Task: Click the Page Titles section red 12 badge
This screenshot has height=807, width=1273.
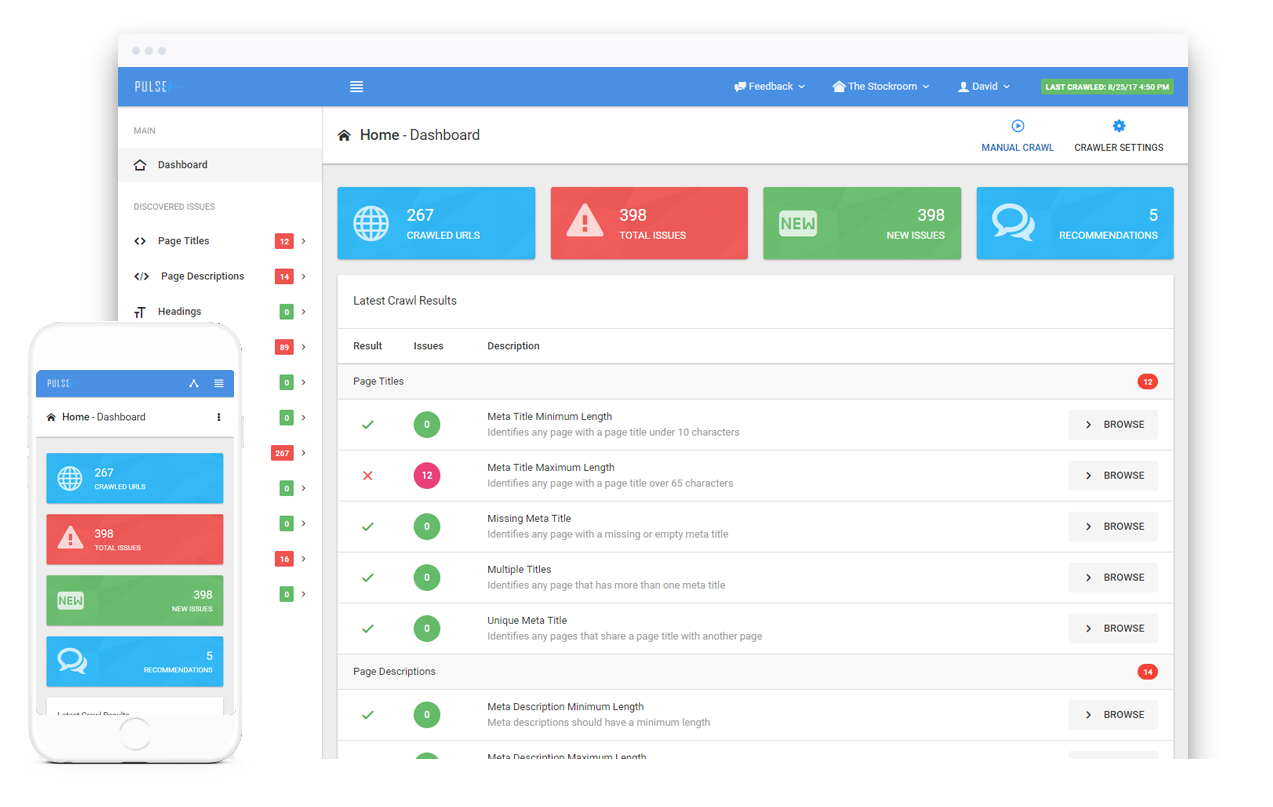Action: pos(1147,382)
